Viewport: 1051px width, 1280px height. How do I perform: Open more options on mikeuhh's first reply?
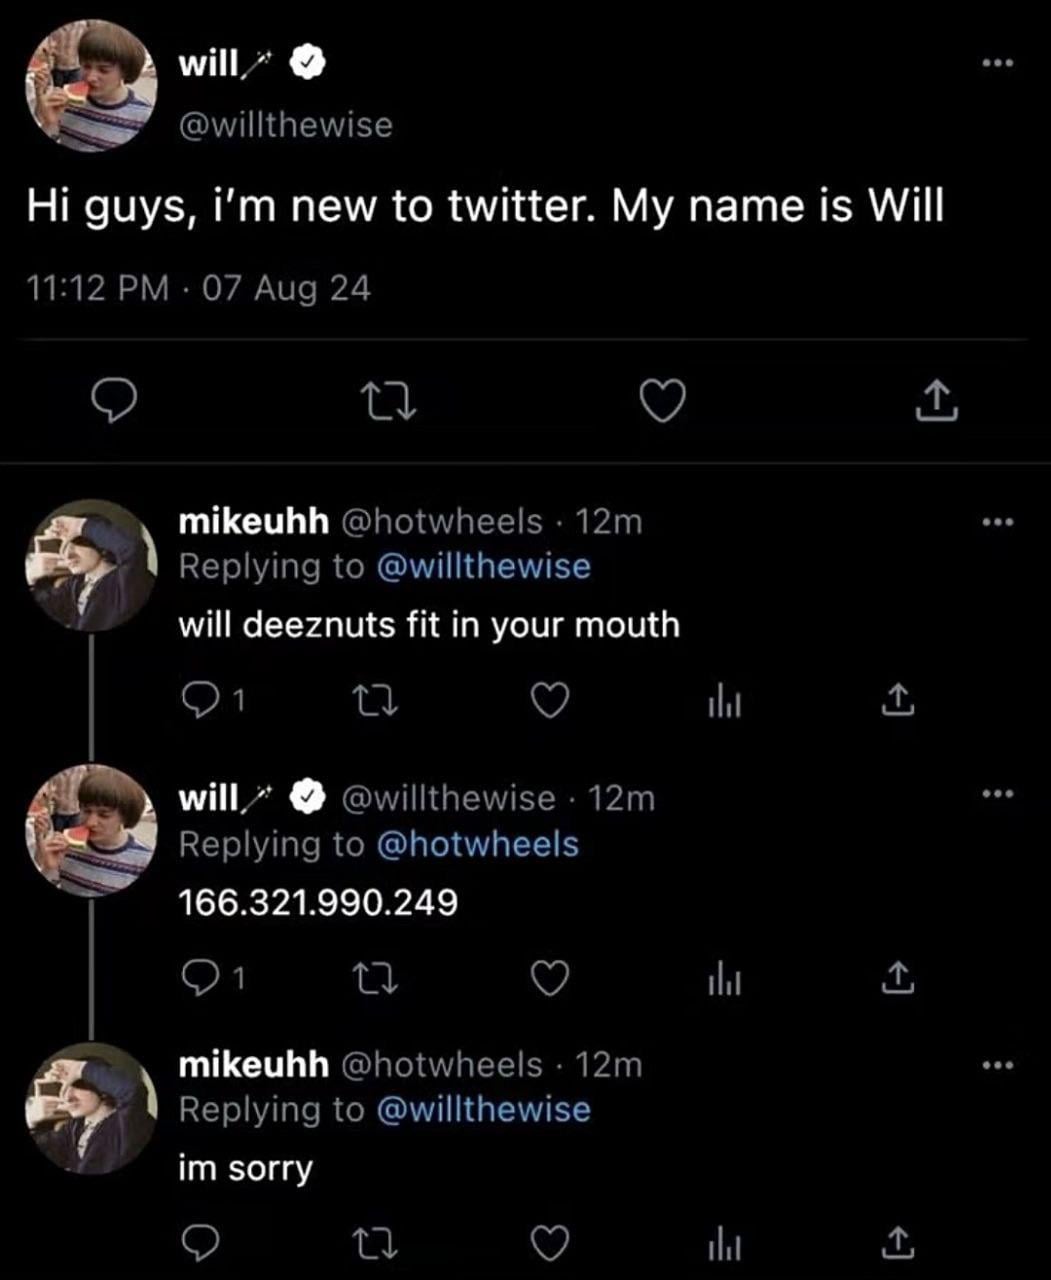pyautogui.click(x=997, y=522)
